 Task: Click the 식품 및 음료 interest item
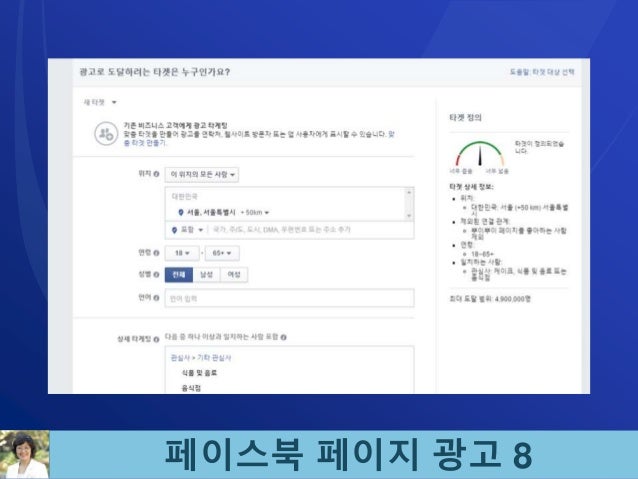coord(199,373)
